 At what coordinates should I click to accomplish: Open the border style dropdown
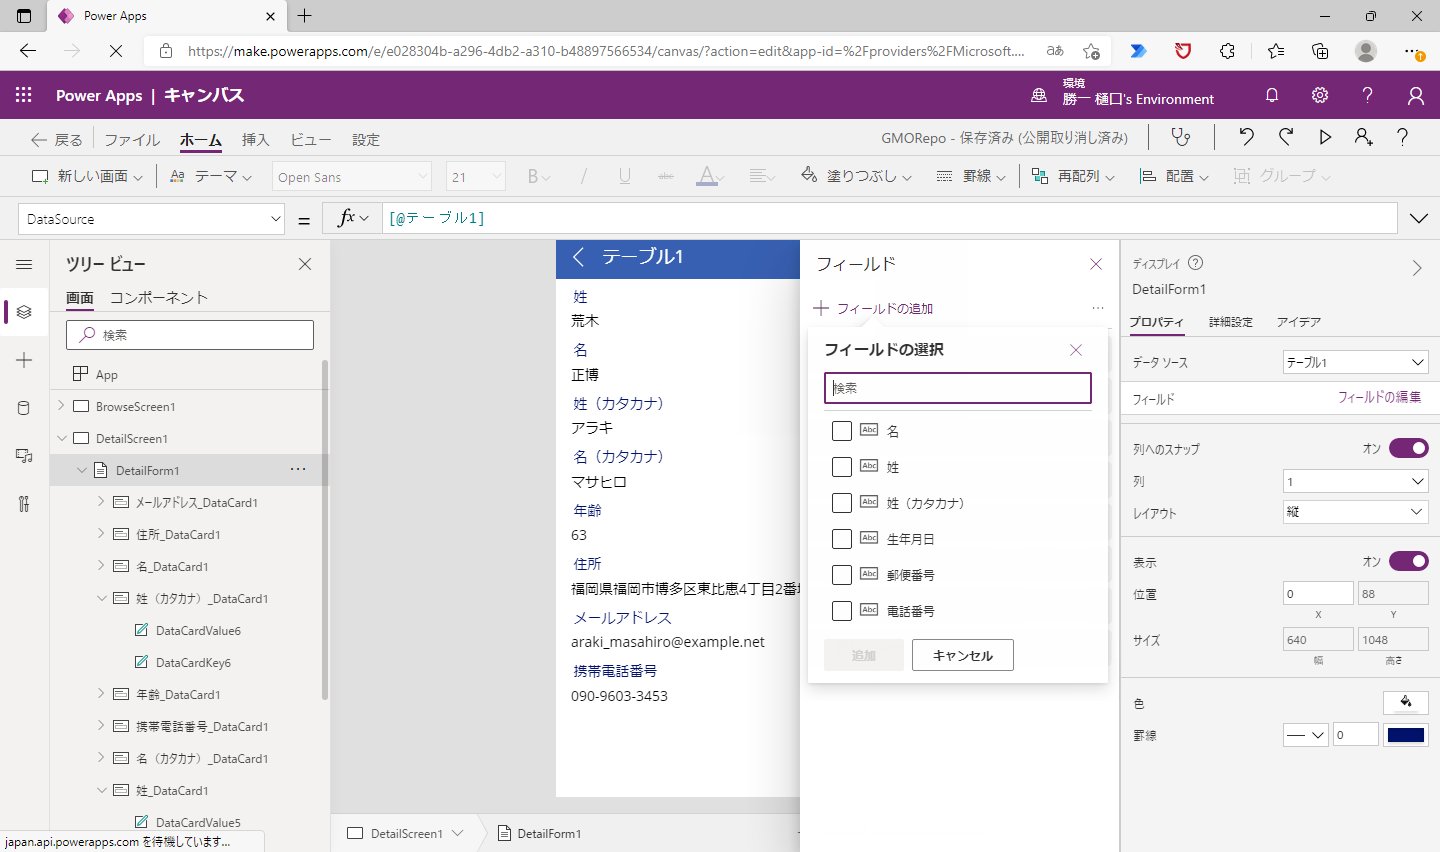[1305, 735]
